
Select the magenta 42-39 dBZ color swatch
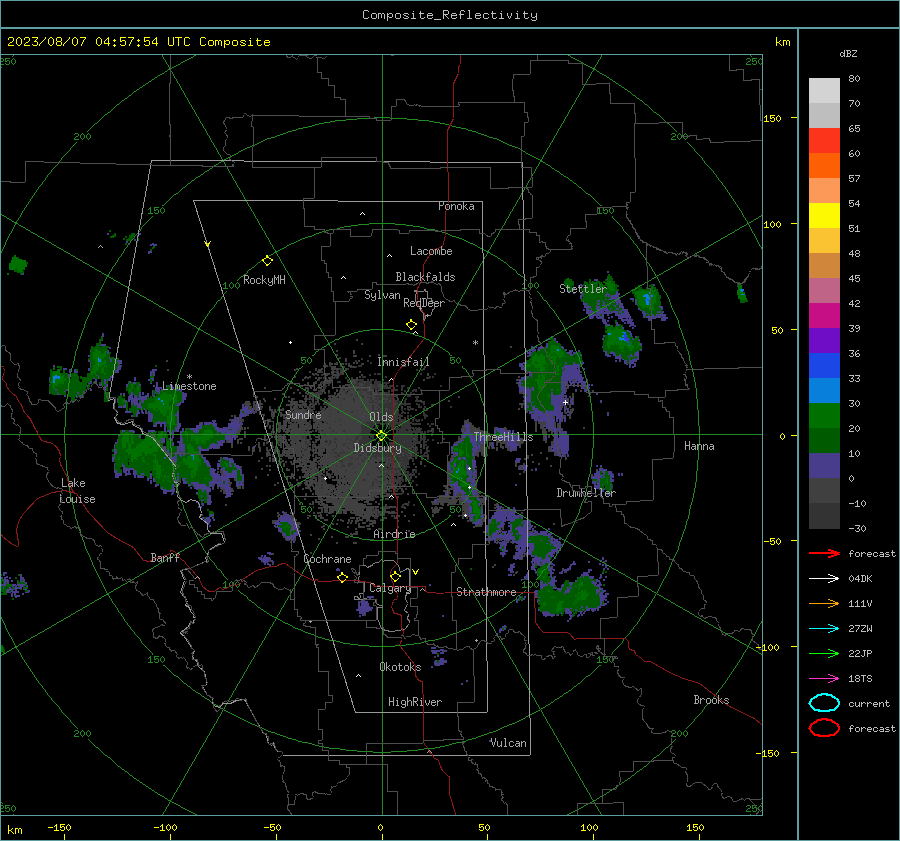click(824, 316)
